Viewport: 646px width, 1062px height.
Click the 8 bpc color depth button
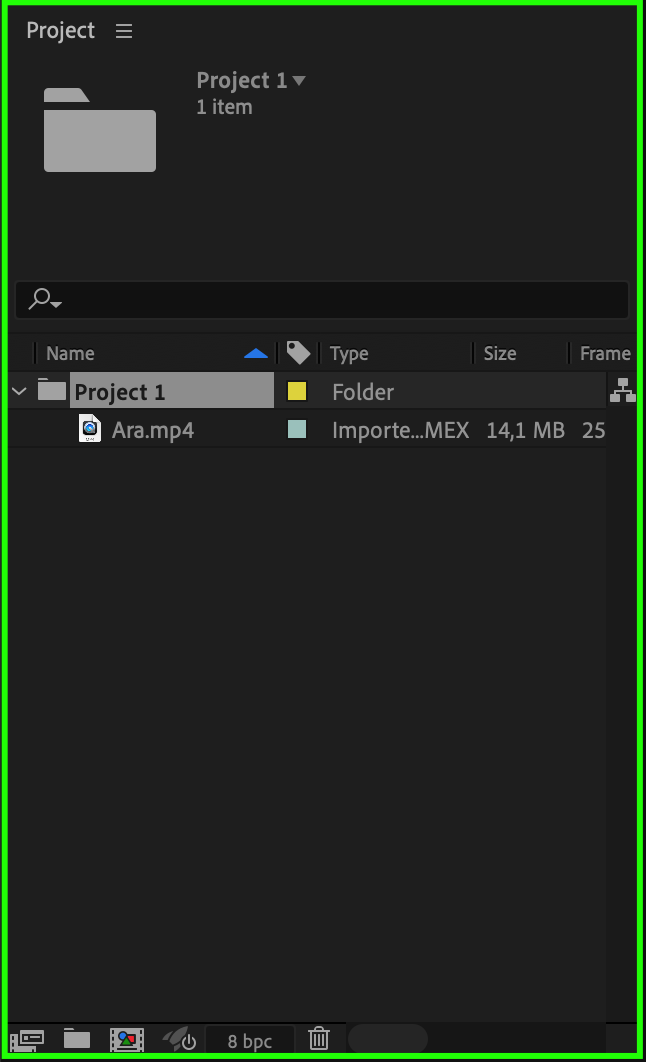pos(250,1040)
